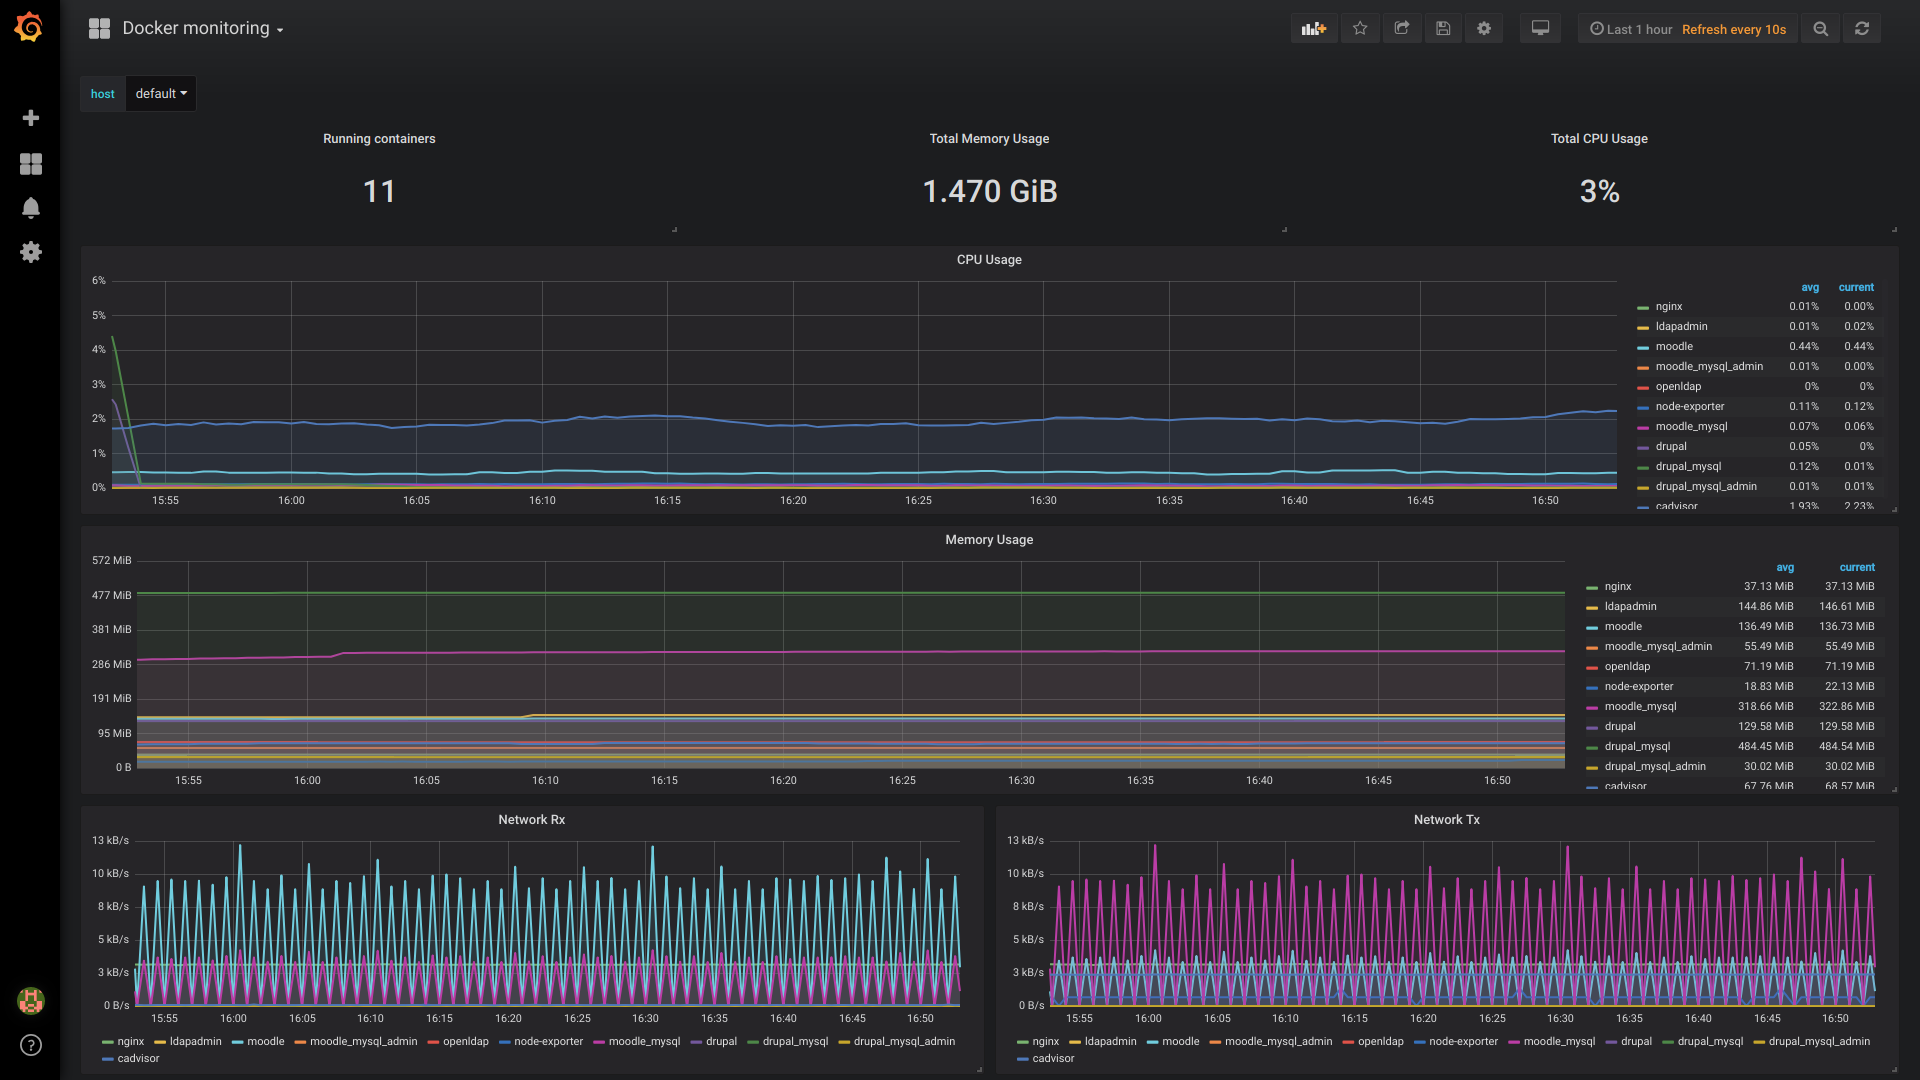Open the Memory Usage panel title menu
This screenshot has height=1080, width=1920.
tap(989, 540)
